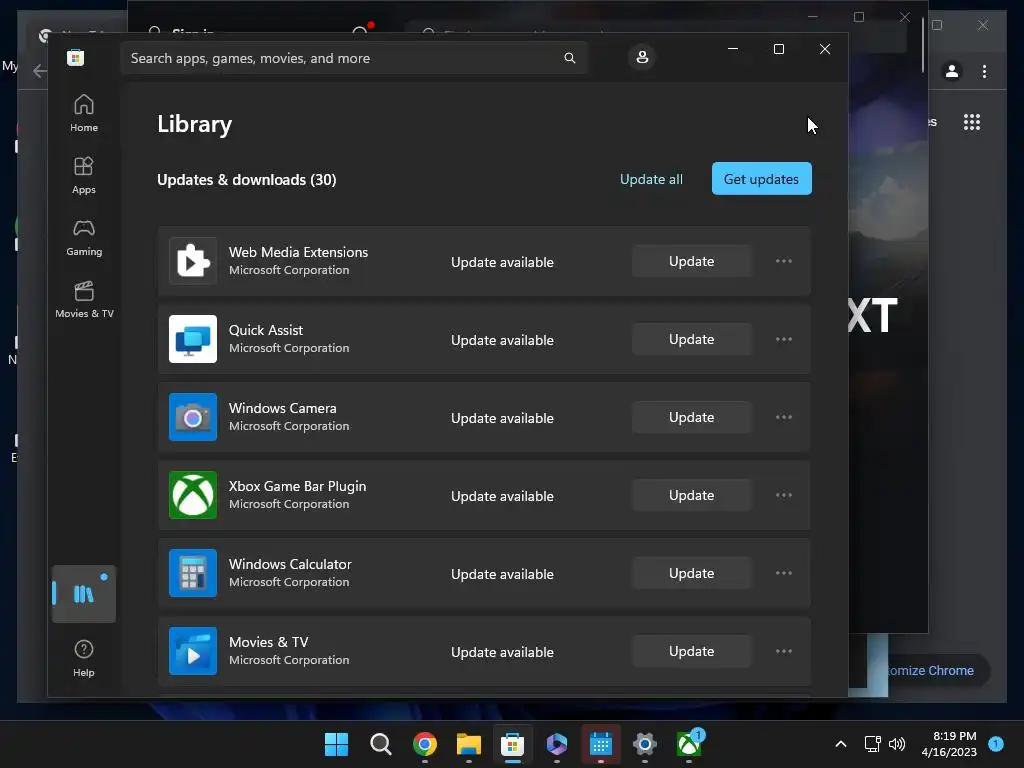Screen dimensions: 1024x768
Task: Open the Movies & TV sidebar section
Action: tap(84, 299)
